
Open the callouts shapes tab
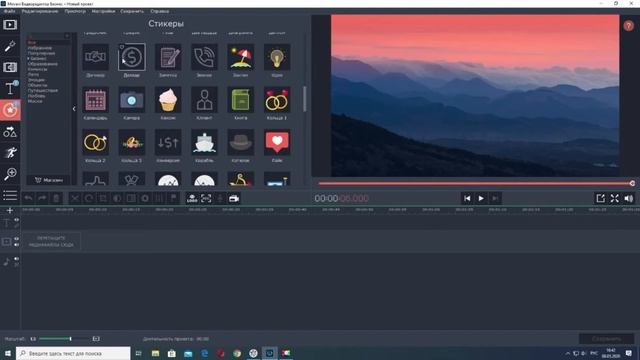(x=10, y=131)
